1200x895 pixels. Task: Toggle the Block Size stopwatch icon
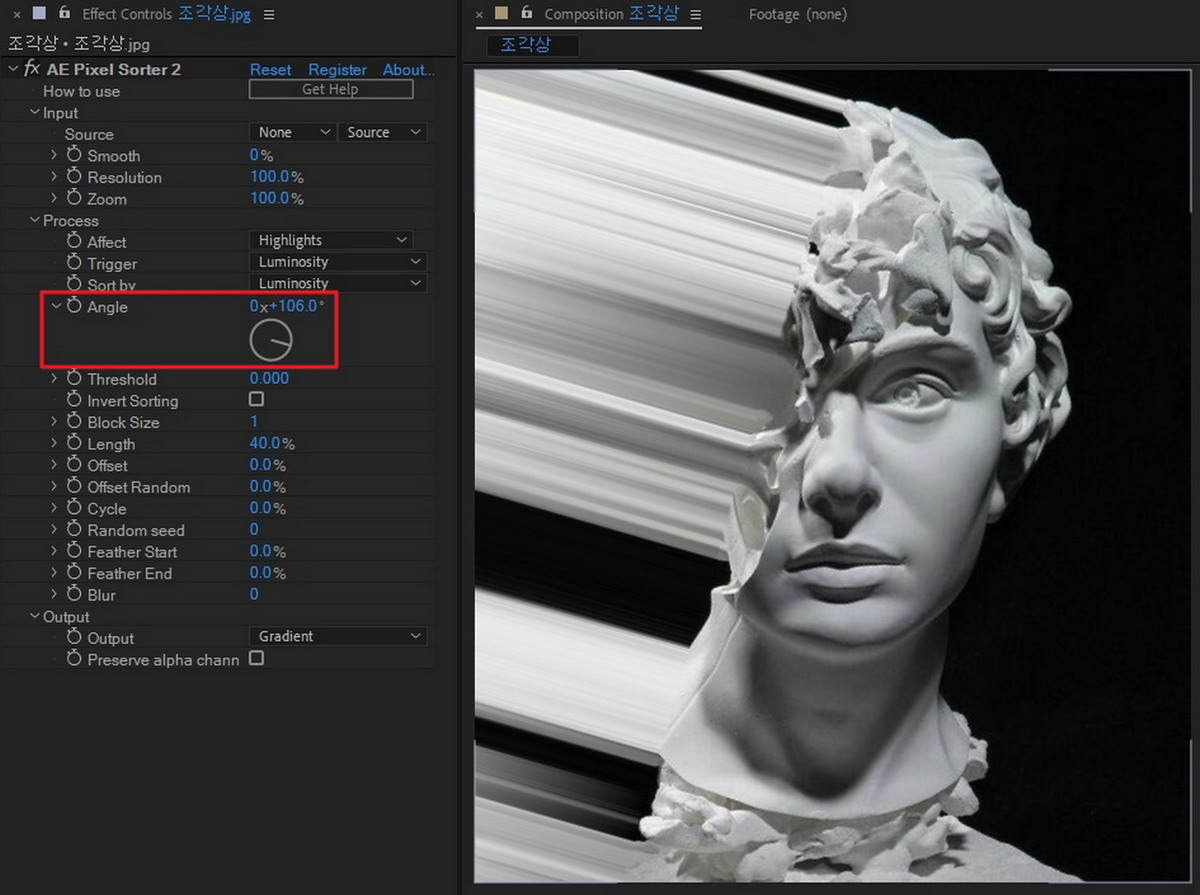[74, 422]
